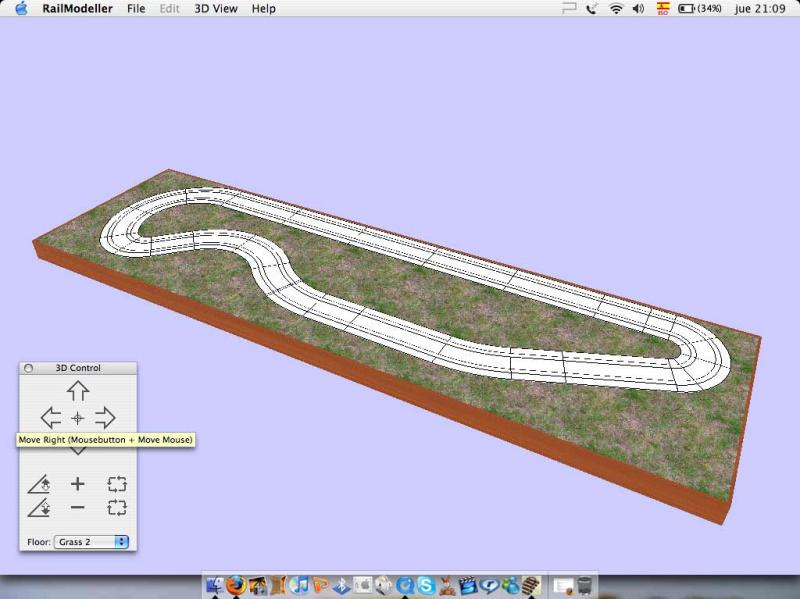Zoom in with the plus icon
The width and height of the screenshot is (800, 599).
click(x=78, y=484)
